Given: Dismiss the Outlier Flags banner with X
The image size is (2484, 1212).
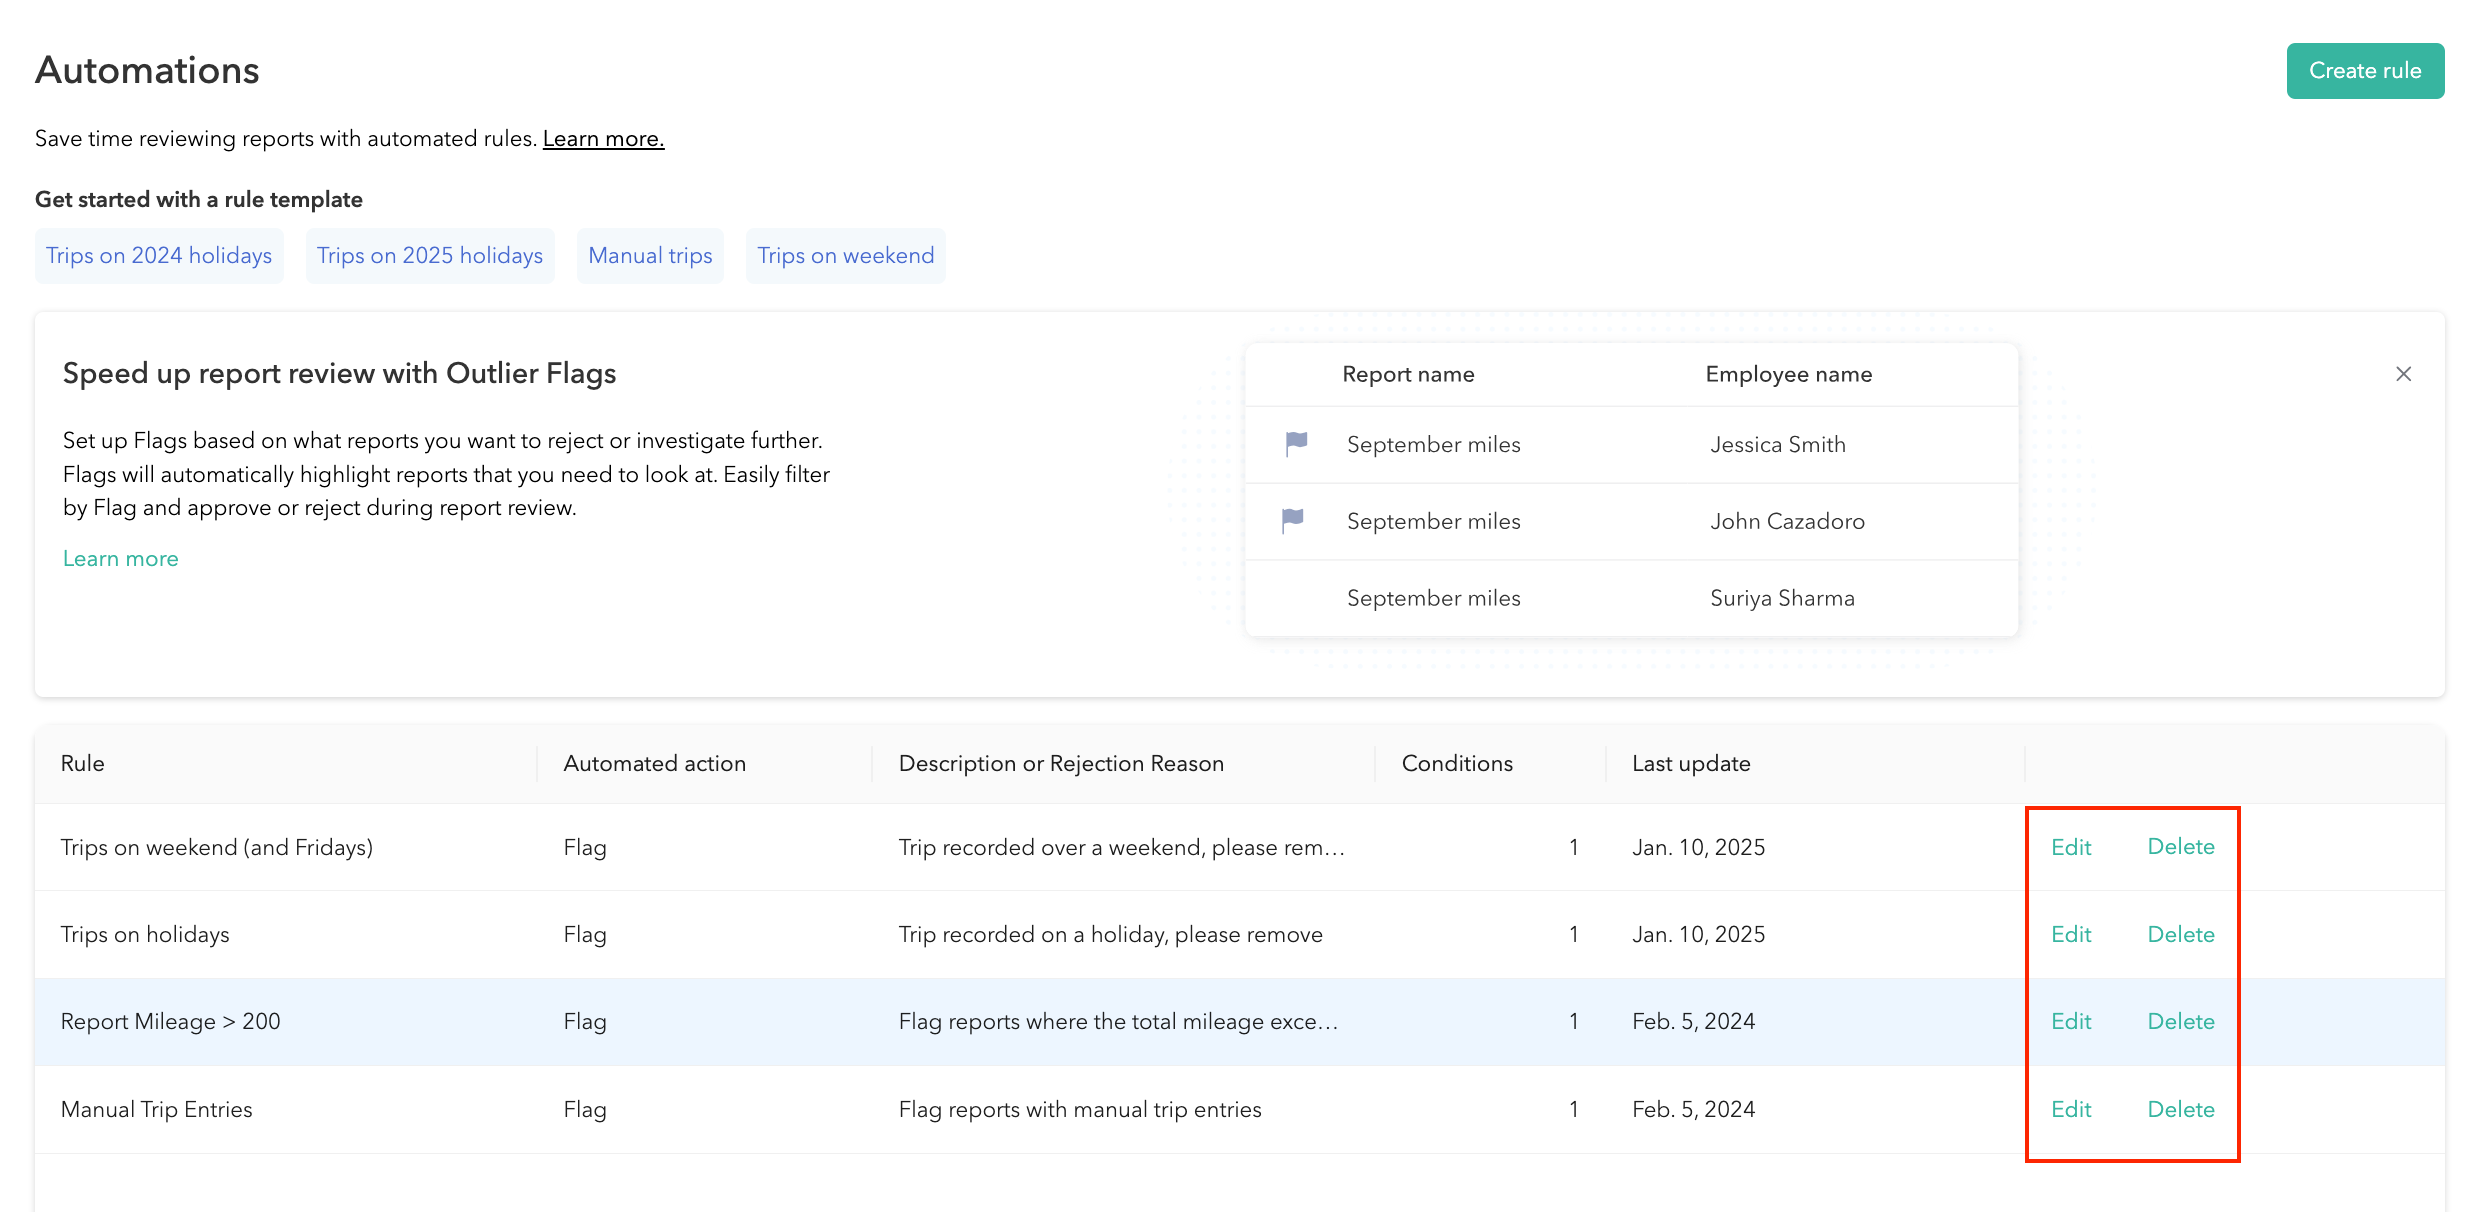Looking at the screenshot, I should [2403, 374].
